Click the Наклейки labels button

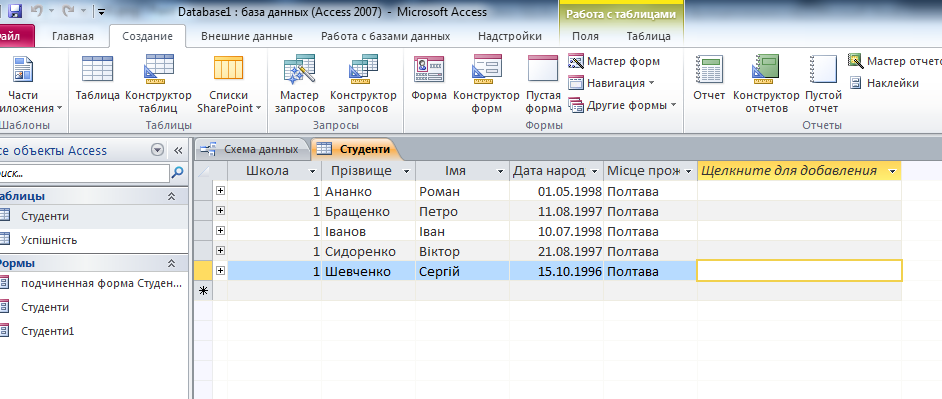(x=884, y=83)
